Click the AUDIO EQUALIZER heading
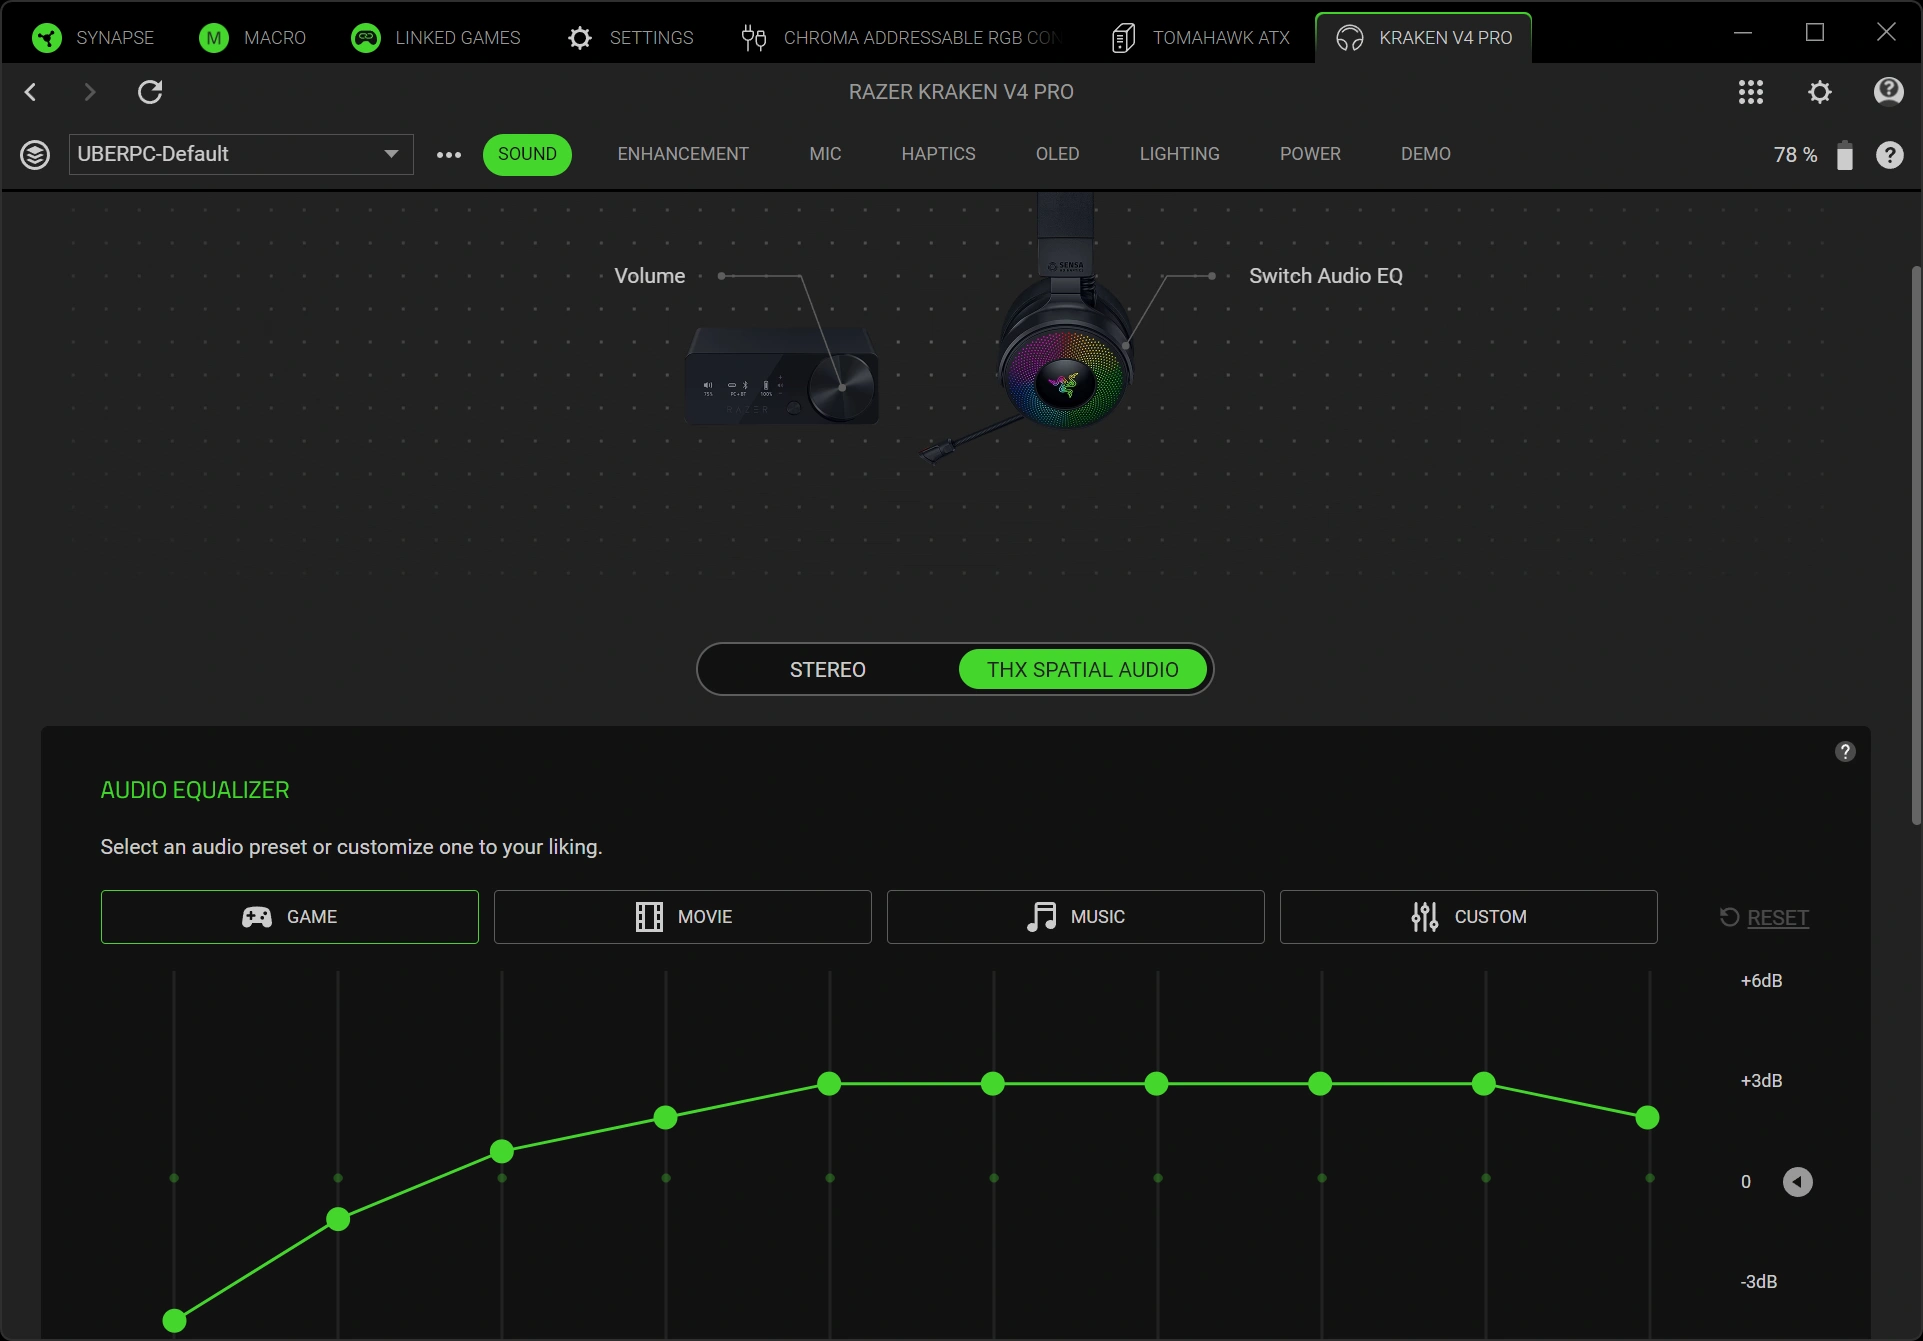The width and height of the screenshot is (1923, 1341). tap(195, 790)
